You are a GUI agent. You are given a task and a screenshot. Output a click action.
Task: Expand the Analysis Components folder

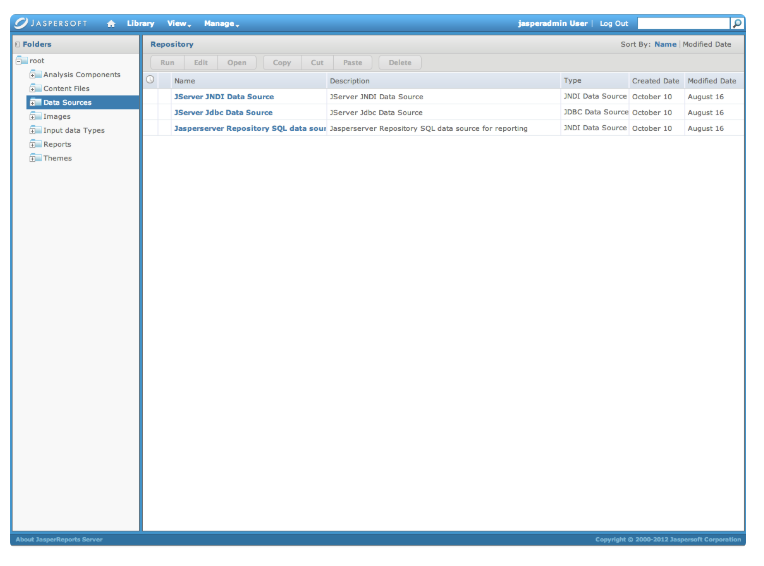tap(33, 75)
